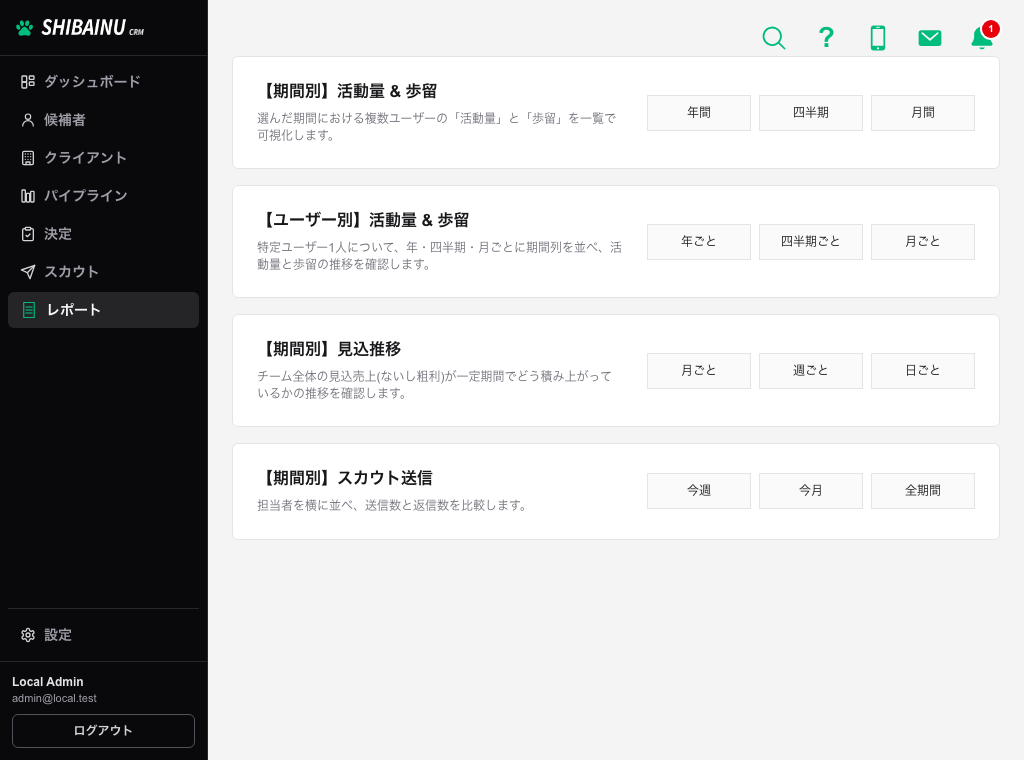The height and width of the screenshot is (760, 1024).
Task: Click the Shibainu paw logo icon
Action: coord(25,28)
